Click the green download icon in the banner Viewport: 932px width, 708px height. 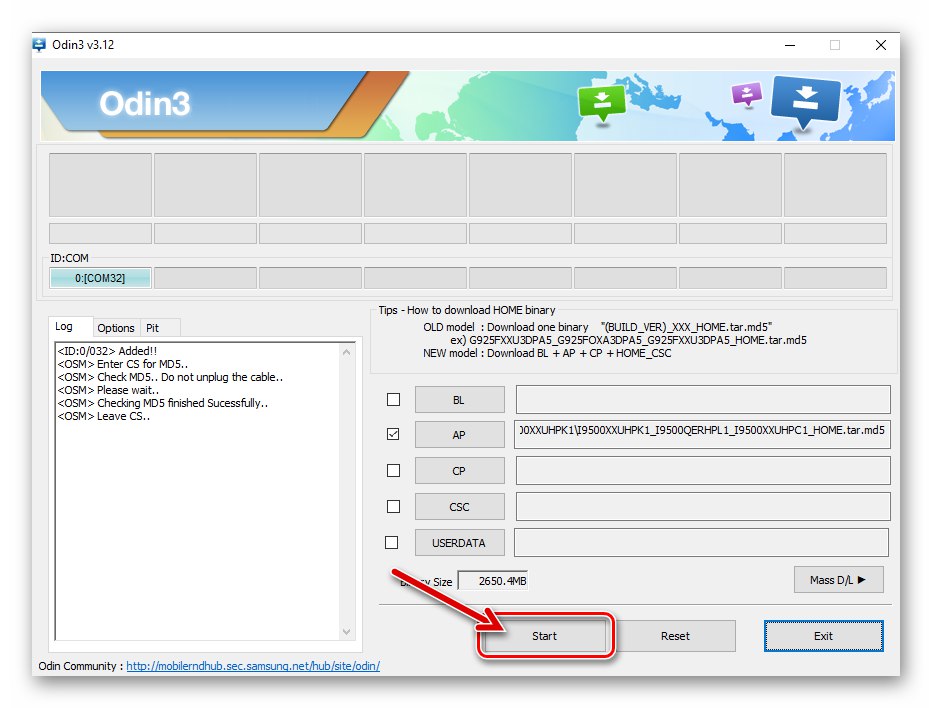[x=601, y=102]
